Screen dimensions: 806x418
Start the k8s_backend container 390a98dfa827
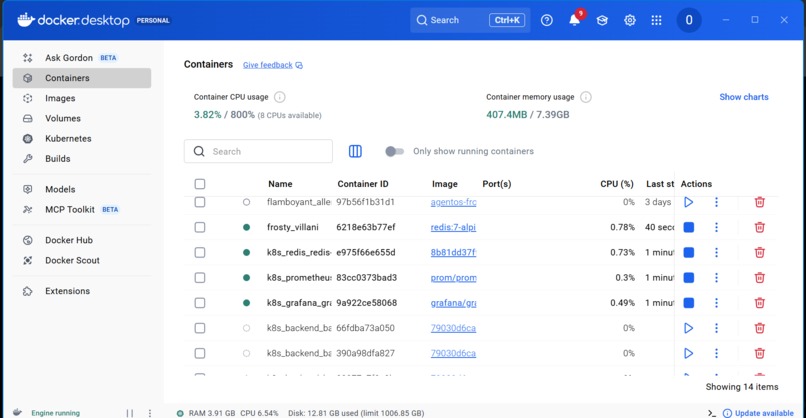click(x=688, y=353)
